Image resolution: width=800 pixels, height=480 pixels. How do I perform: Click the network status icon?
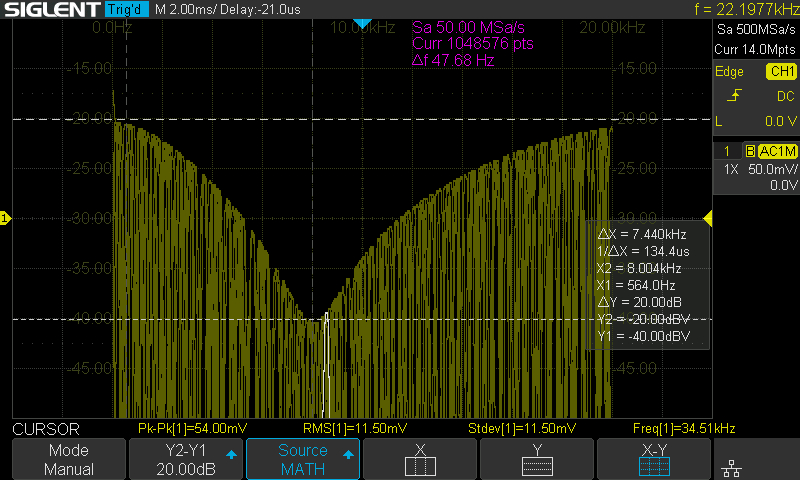(731, 468)
